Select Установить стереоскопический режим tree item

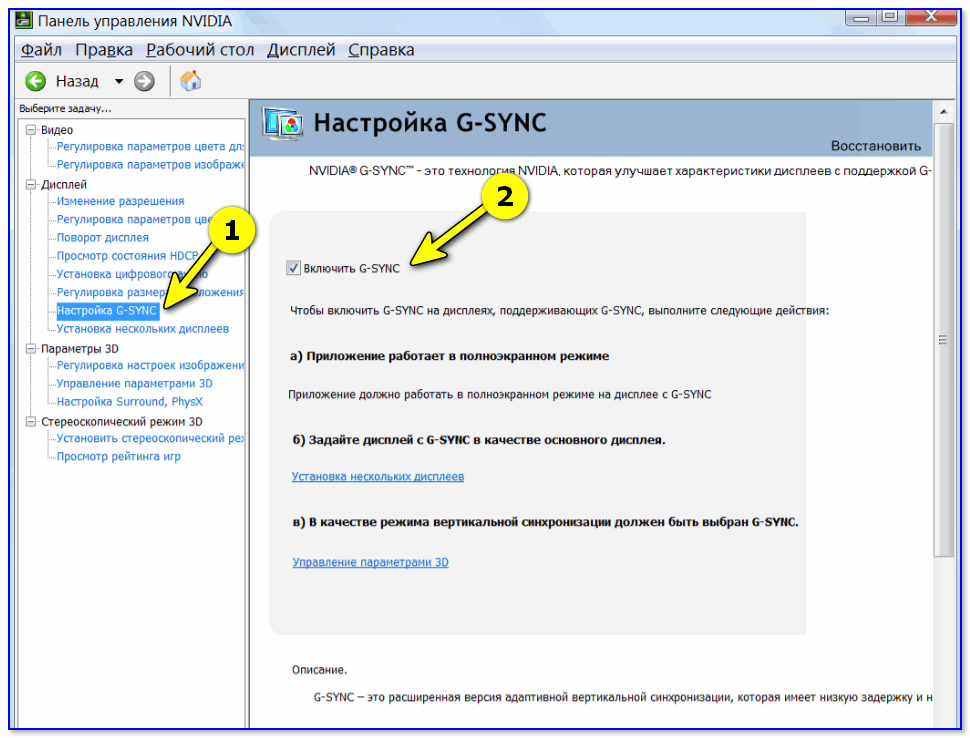pyautogui.click(x=150, y=438)
